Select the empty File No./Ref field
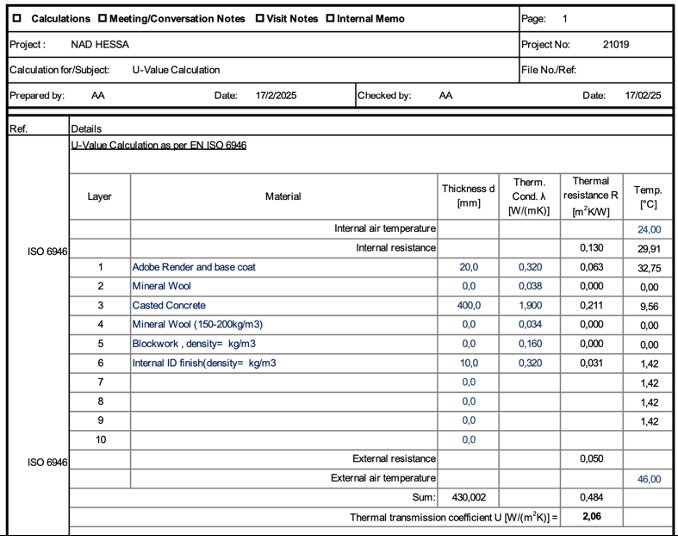Viewport: 678px width, 536px height. [x=624, y=70]
